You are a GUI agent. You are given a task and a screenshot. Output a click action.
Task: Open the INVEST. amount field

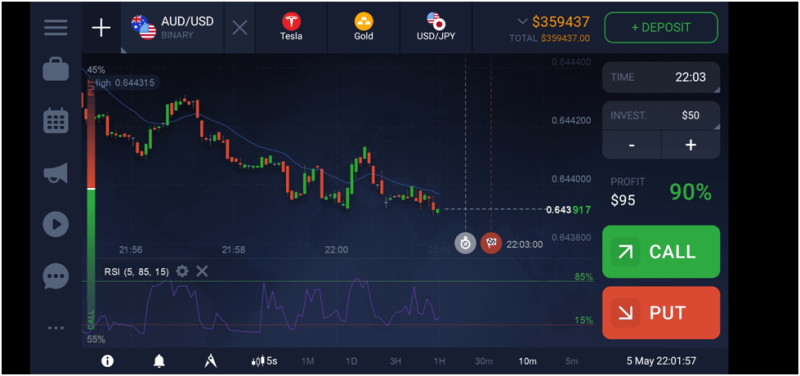tap(661, 116)
